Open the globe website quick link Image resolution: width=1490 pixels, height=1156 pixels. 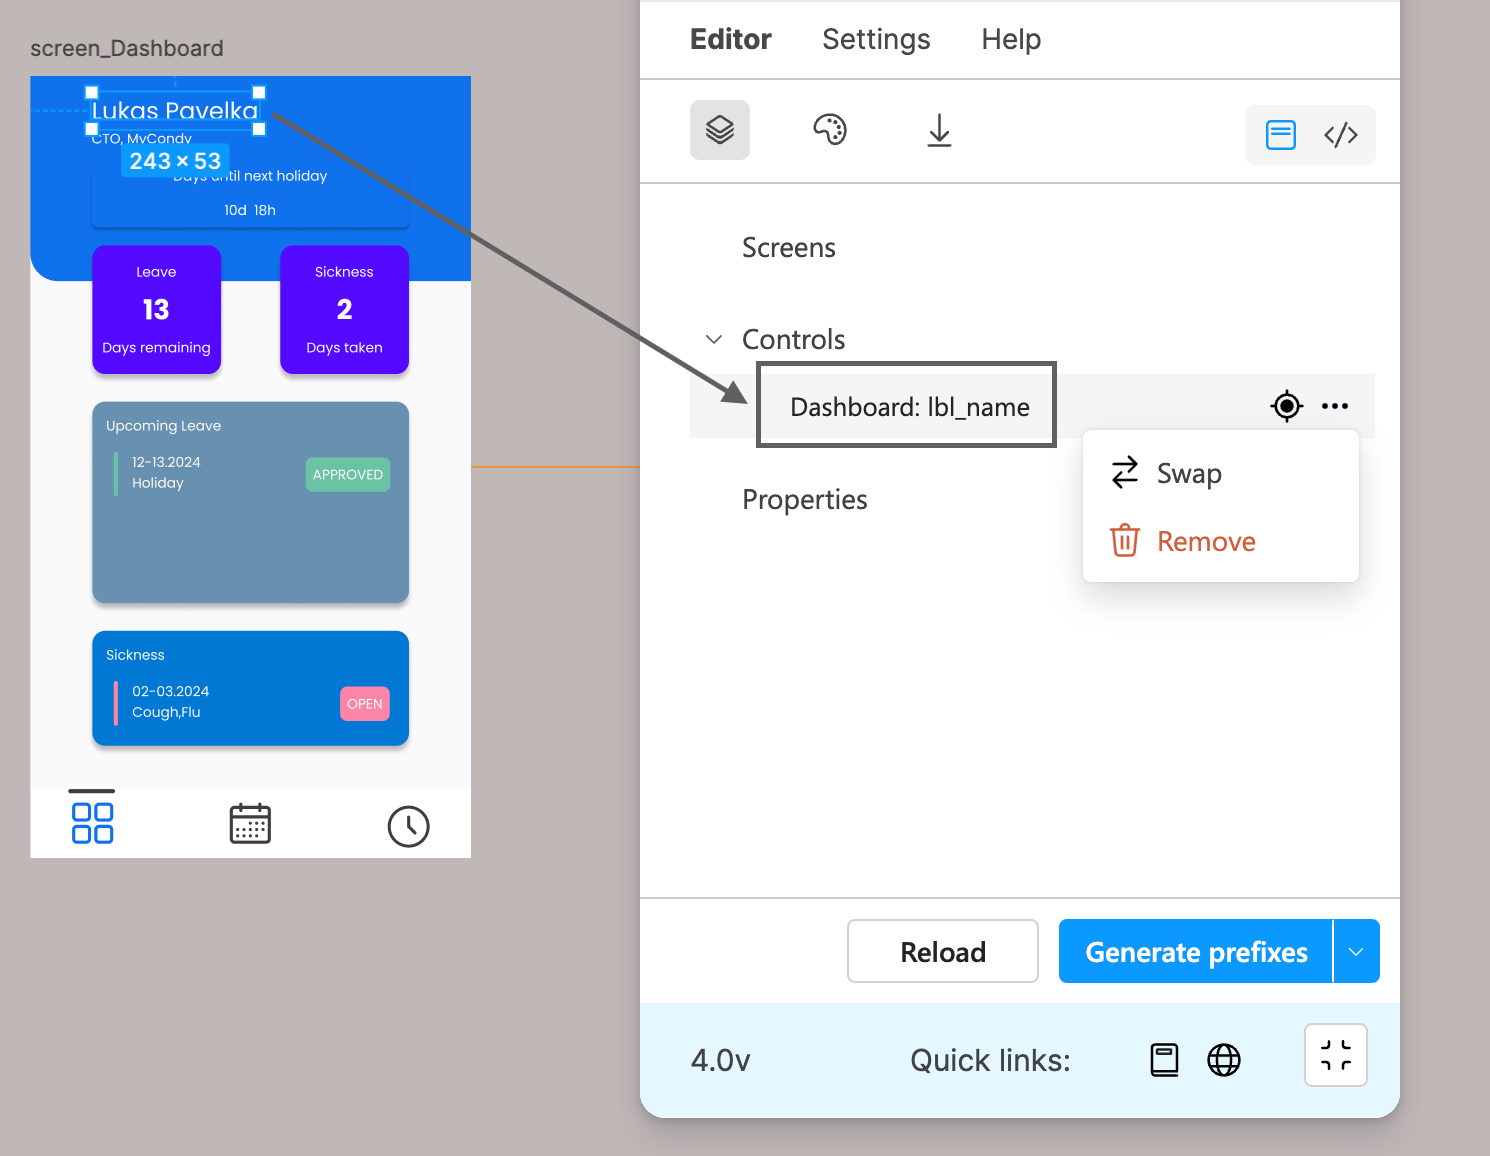1224,1060
